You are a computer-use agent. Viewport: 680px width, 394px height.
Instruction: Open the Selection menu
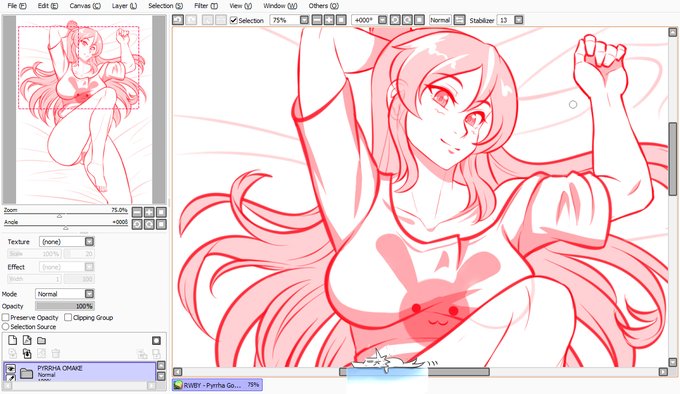click(x=165, y=6)
